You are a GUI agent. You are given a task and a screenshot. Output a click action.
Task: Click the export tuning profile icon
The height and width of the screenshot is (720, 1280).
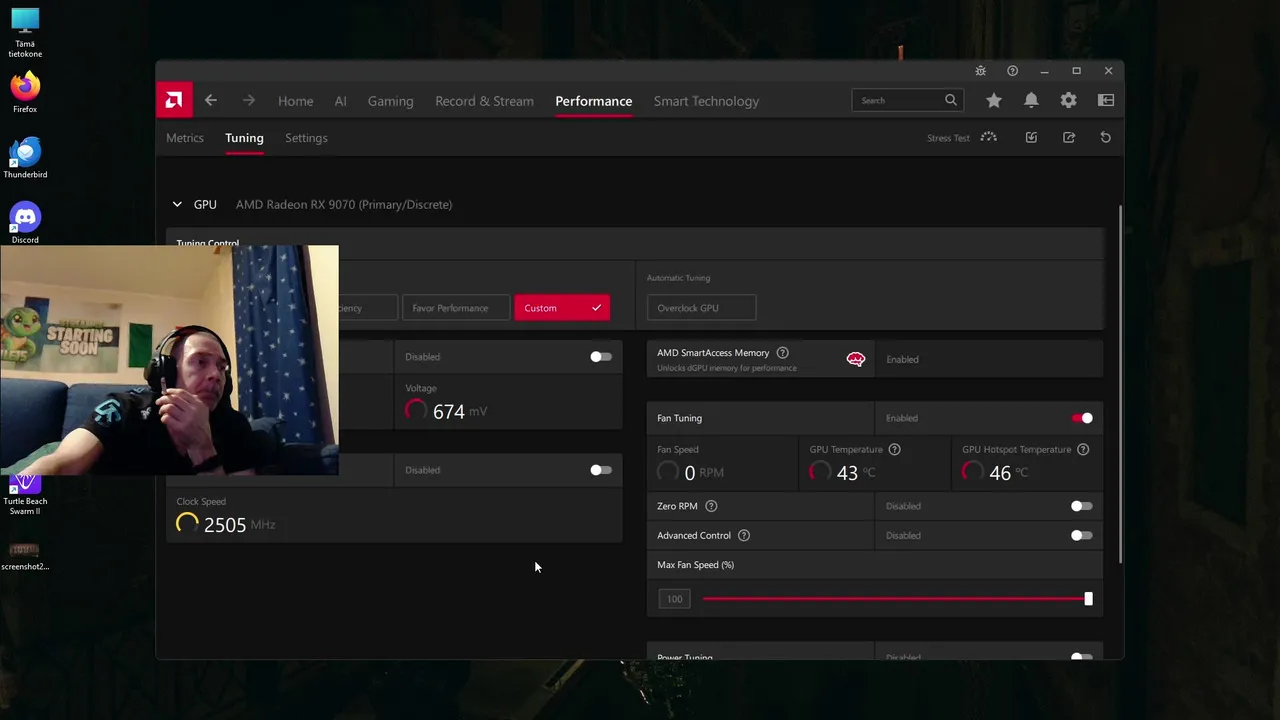(x=1069, y=137)
